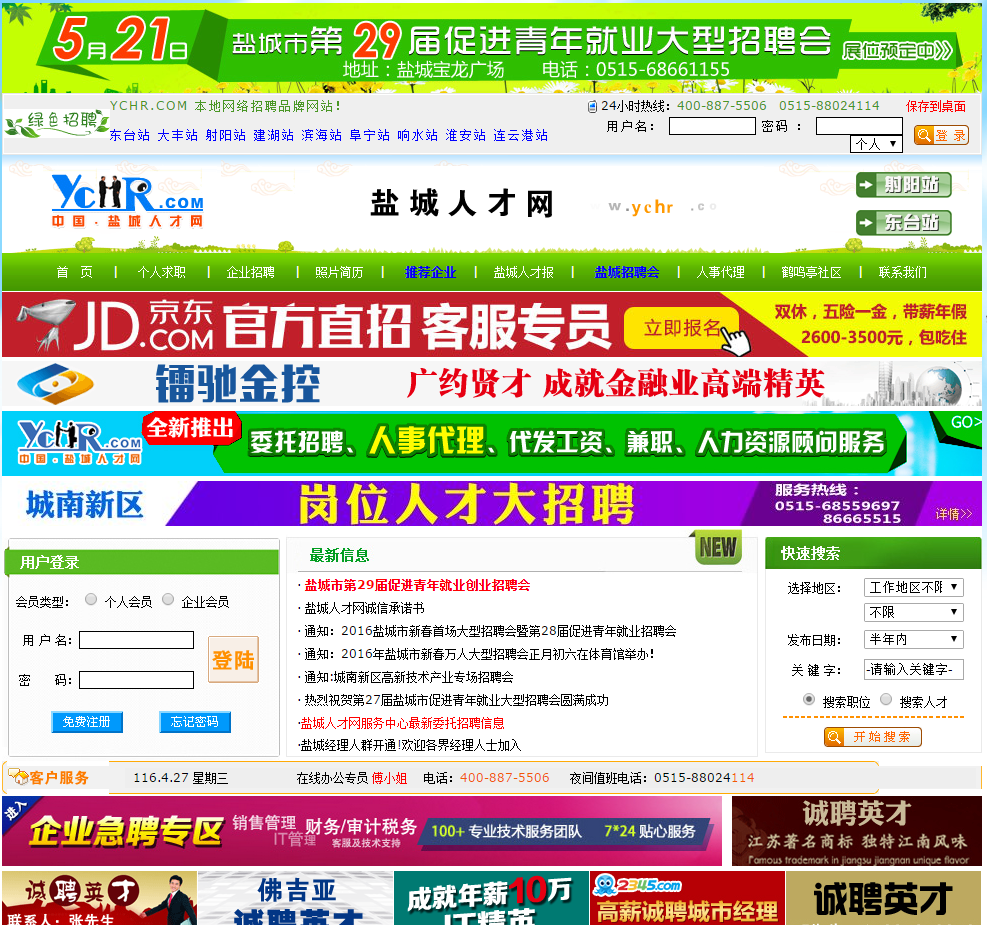Click the 忘记密码 button
The image size is (987, 925).
pos(195,722)
